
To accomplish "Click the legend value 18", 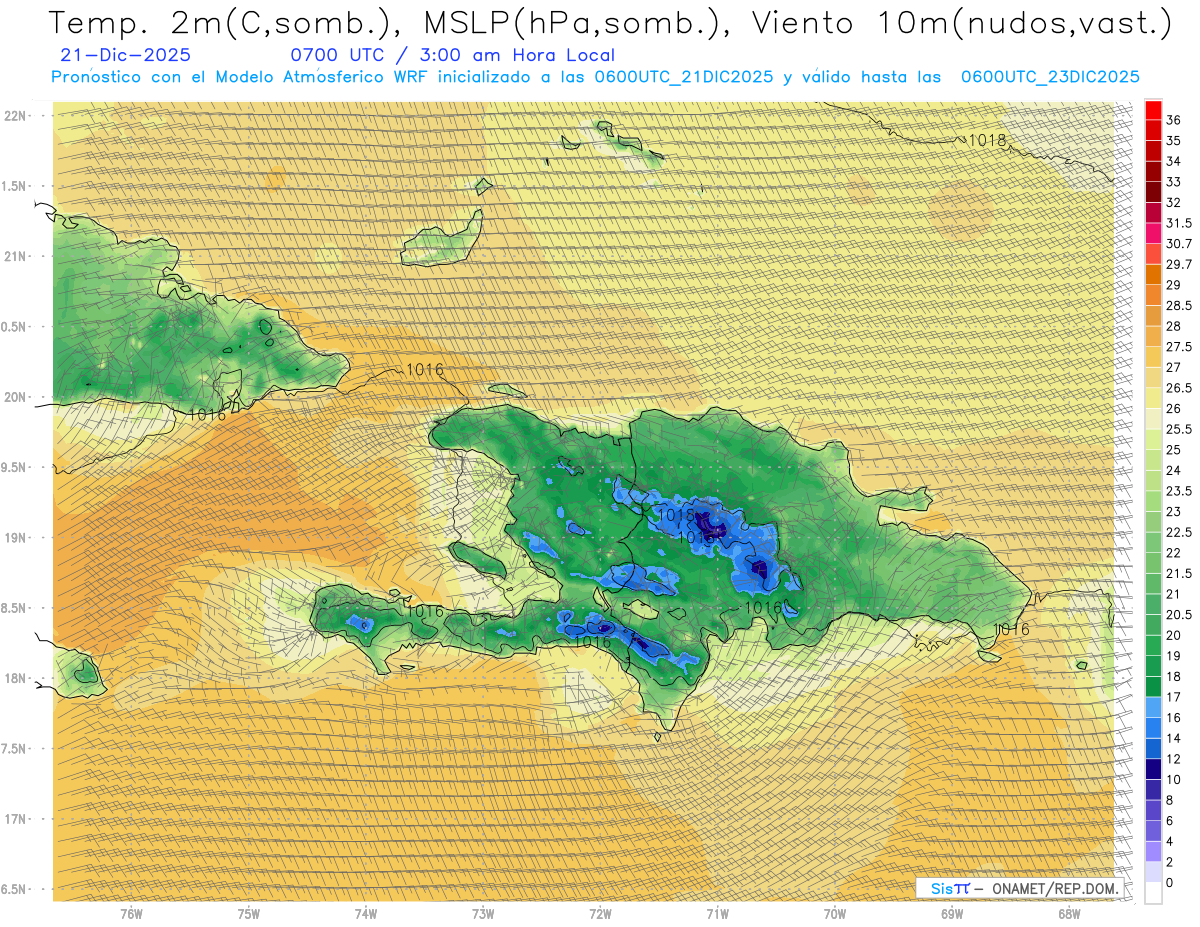I will click(x=1173, y=677).
